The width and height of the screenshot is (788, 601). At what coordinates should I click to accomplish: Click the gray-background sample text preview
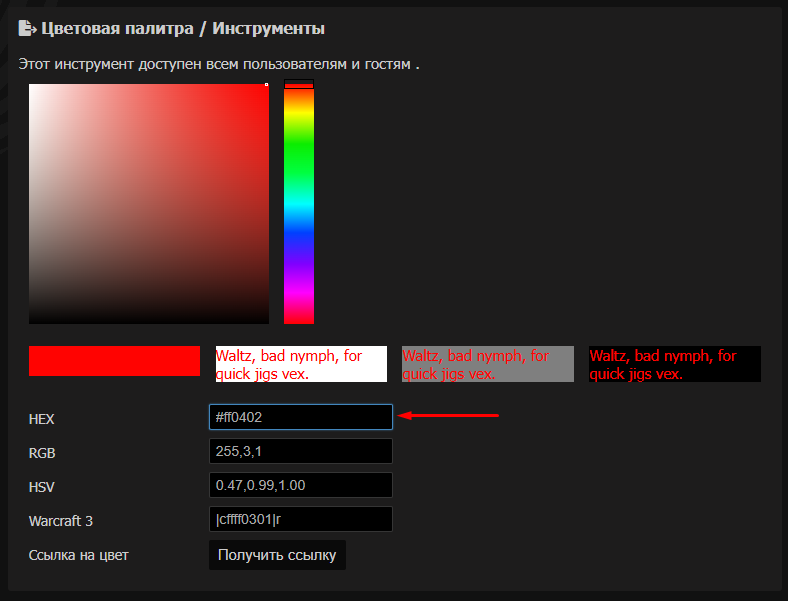[x=488, y=364]
